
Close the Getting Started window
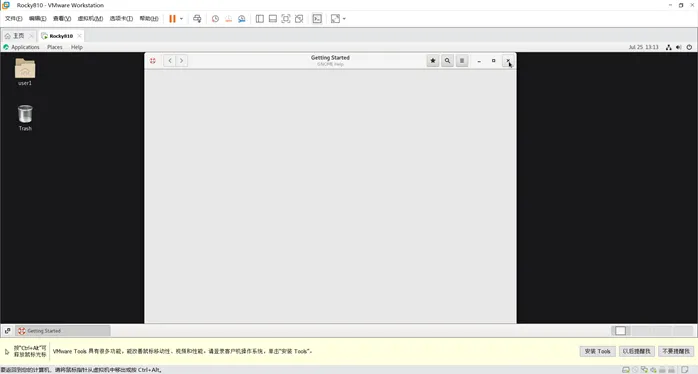coord(508,61)
